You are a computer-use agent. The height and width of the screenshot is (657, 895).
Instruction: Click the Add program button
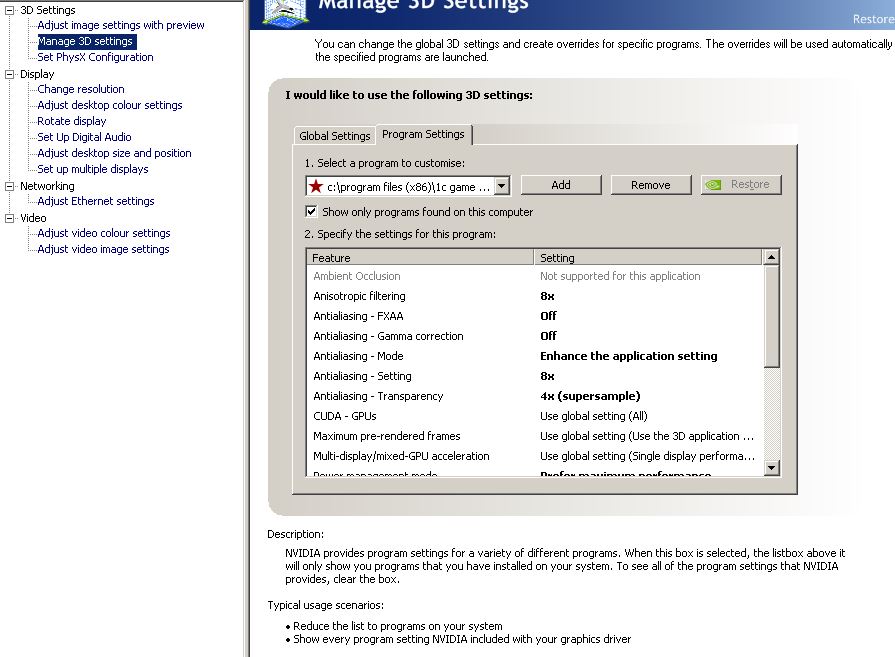[561, 185]
